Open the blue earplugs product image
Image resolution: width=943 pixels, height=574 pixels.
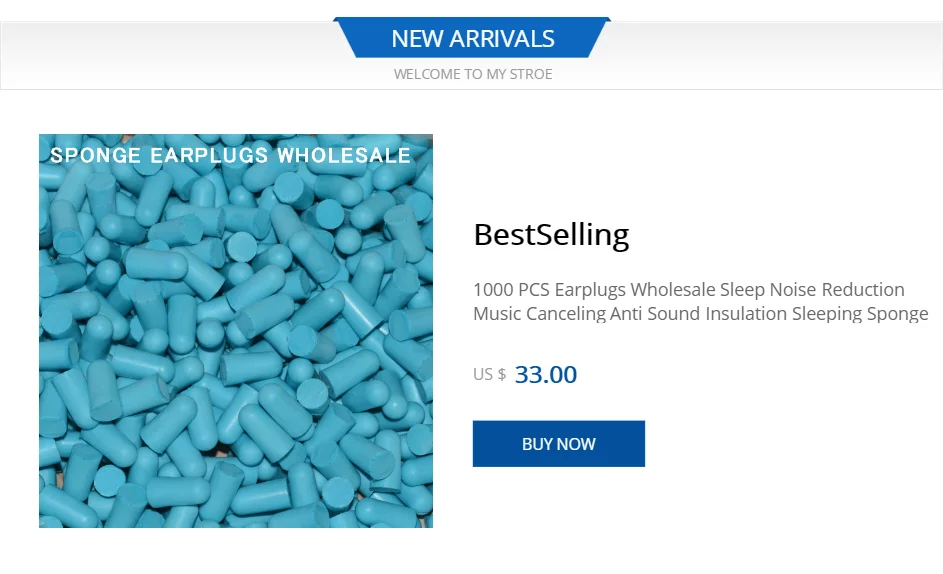[236, 331]
